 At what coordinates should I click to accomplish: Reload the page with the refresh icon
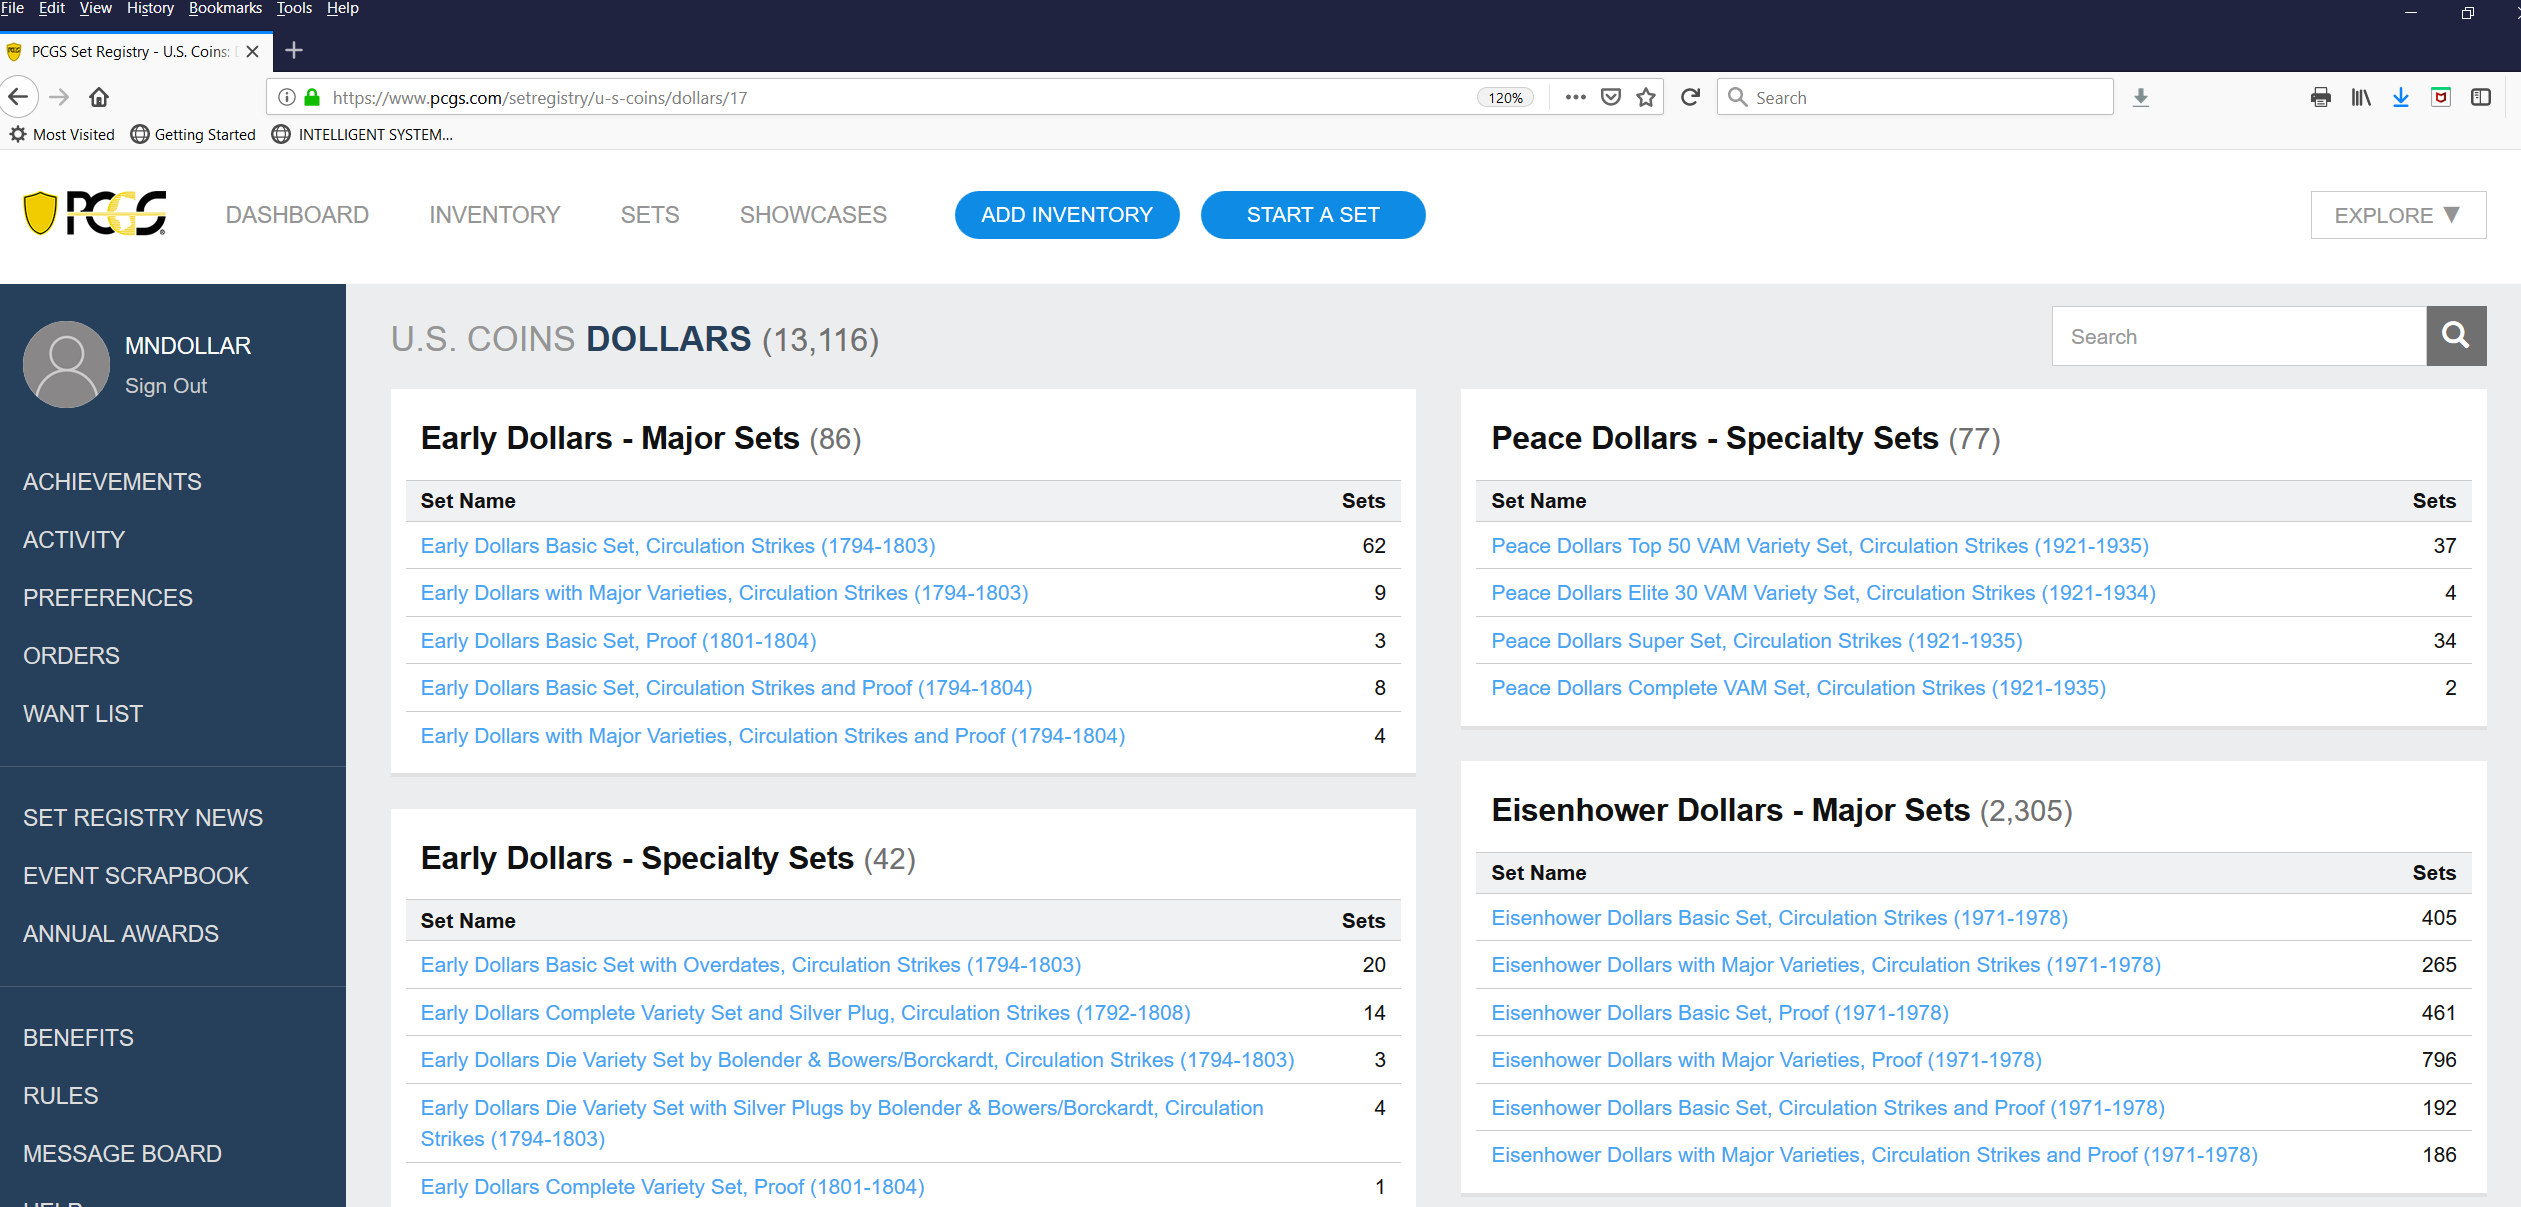(1690, 97)
